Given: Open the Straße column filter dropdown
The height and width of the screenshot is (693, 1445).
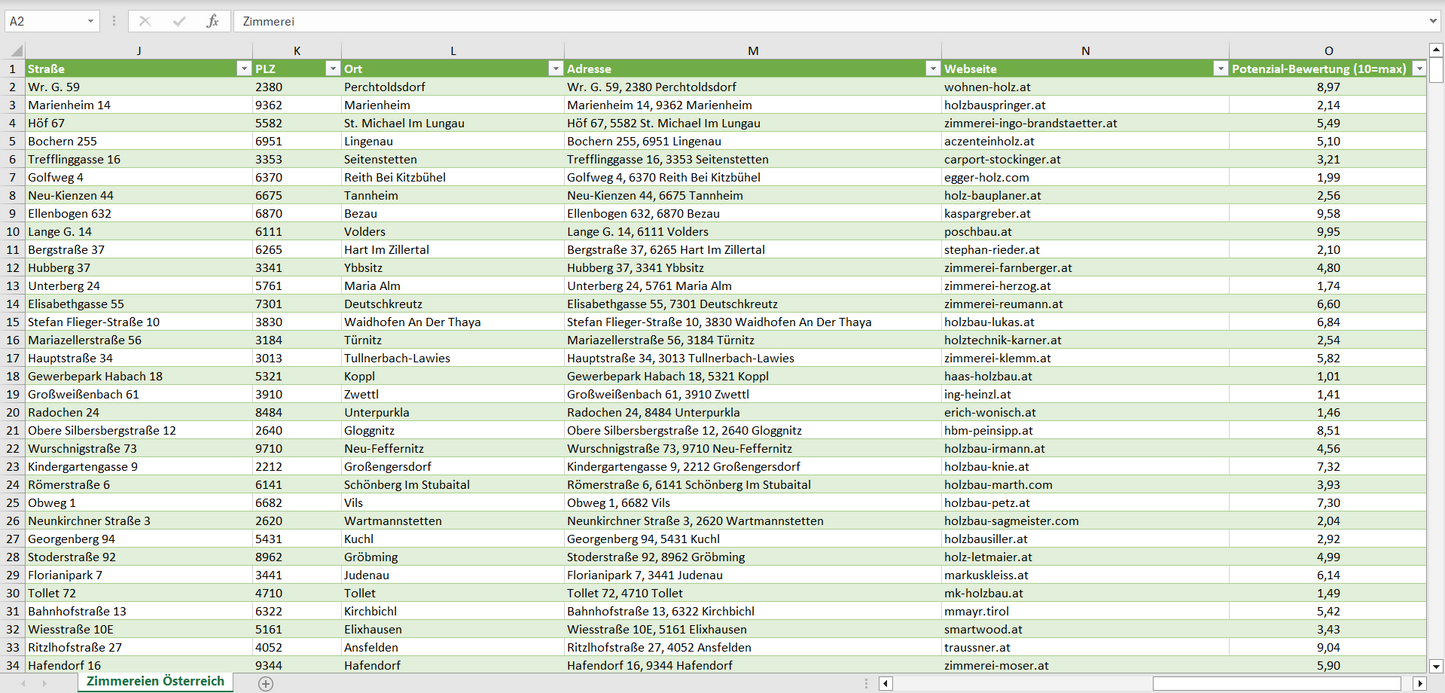Looking at the screenshot, I should point(243,69).
